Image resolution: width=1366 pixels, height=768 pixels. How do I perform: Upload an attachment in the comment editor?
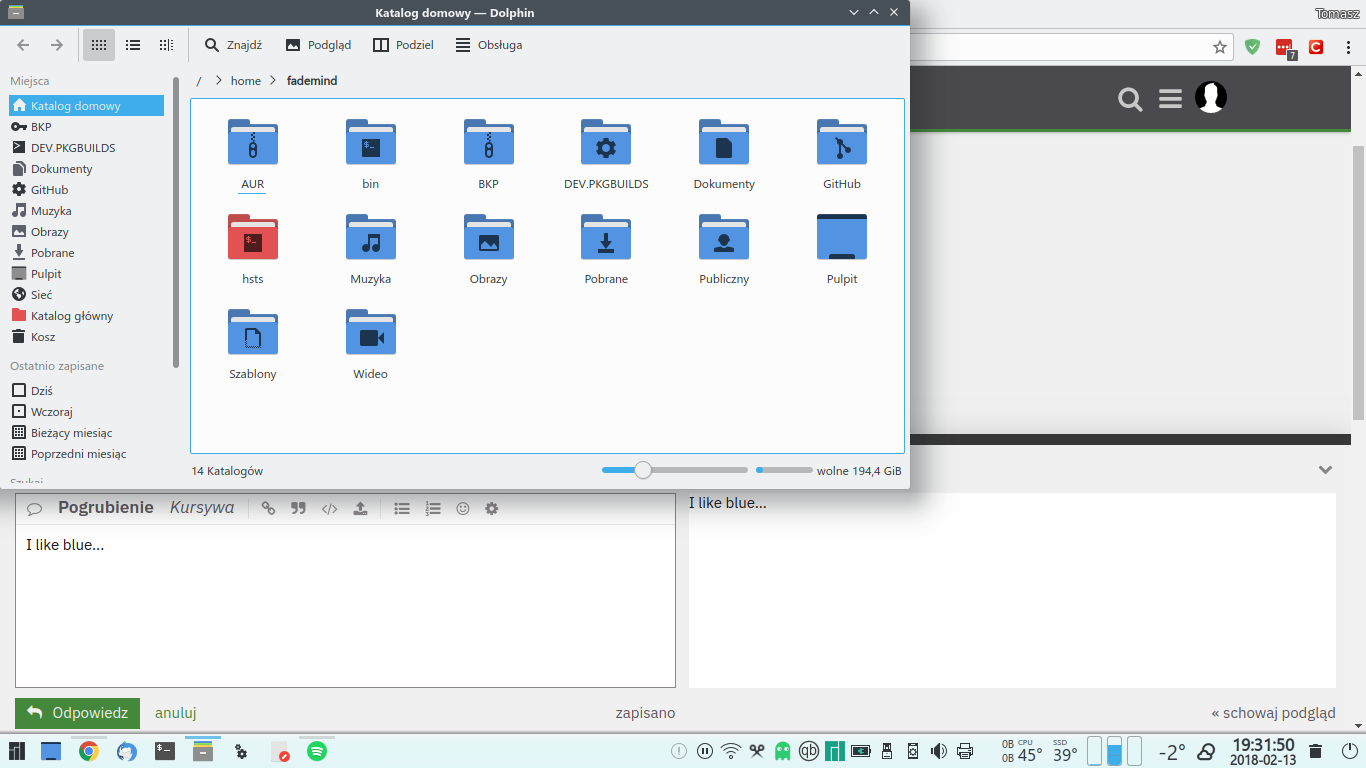pyautogui.click(x=360, y=509)
